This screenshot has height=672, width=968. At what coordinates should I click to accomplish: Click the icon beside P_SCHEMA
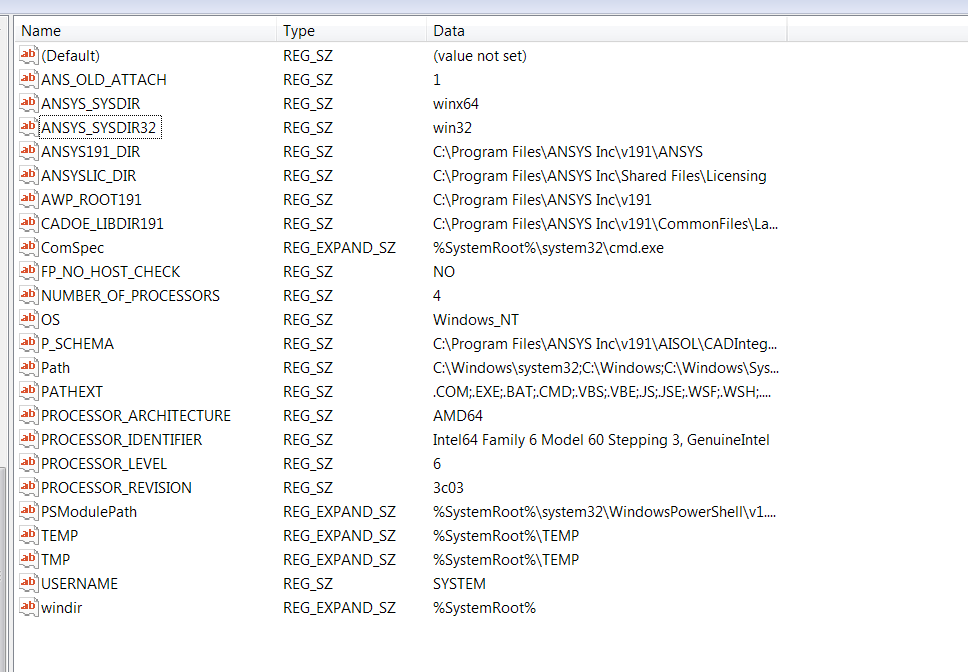(x=28, y=344)
